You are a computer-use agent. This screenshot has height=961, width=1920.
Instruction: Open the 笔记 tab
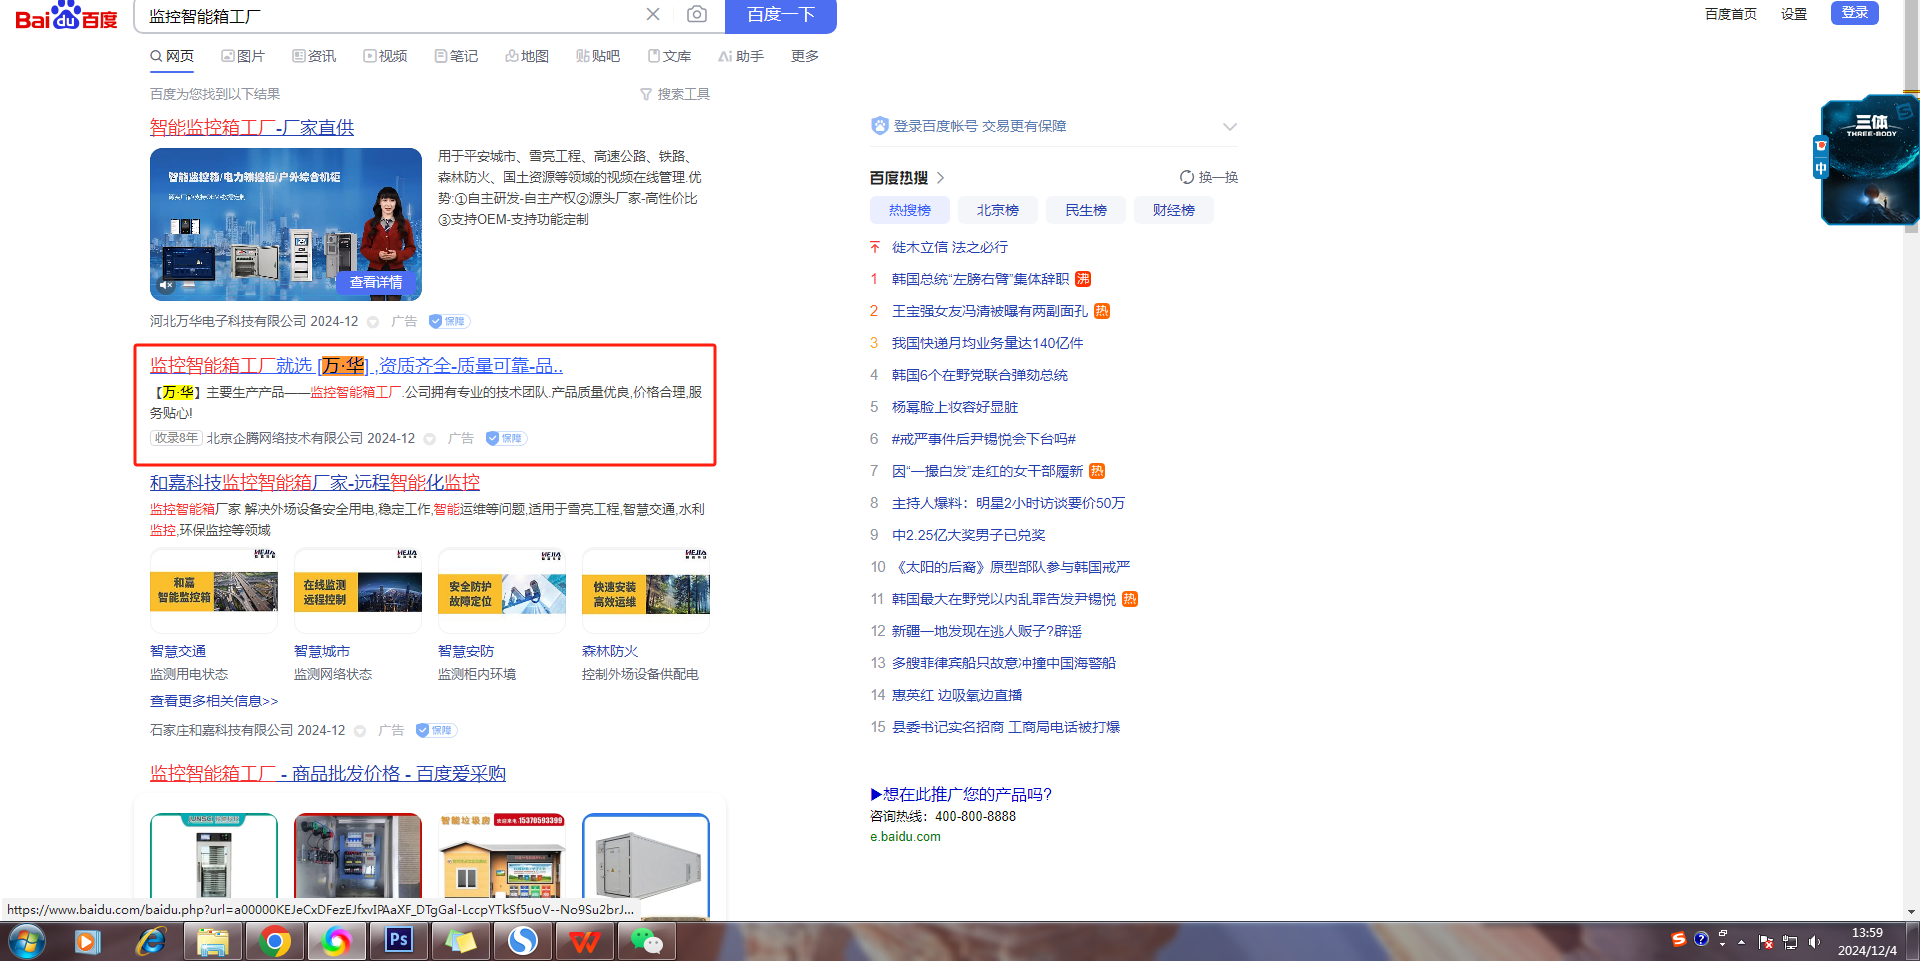click(x=456, y=56)
